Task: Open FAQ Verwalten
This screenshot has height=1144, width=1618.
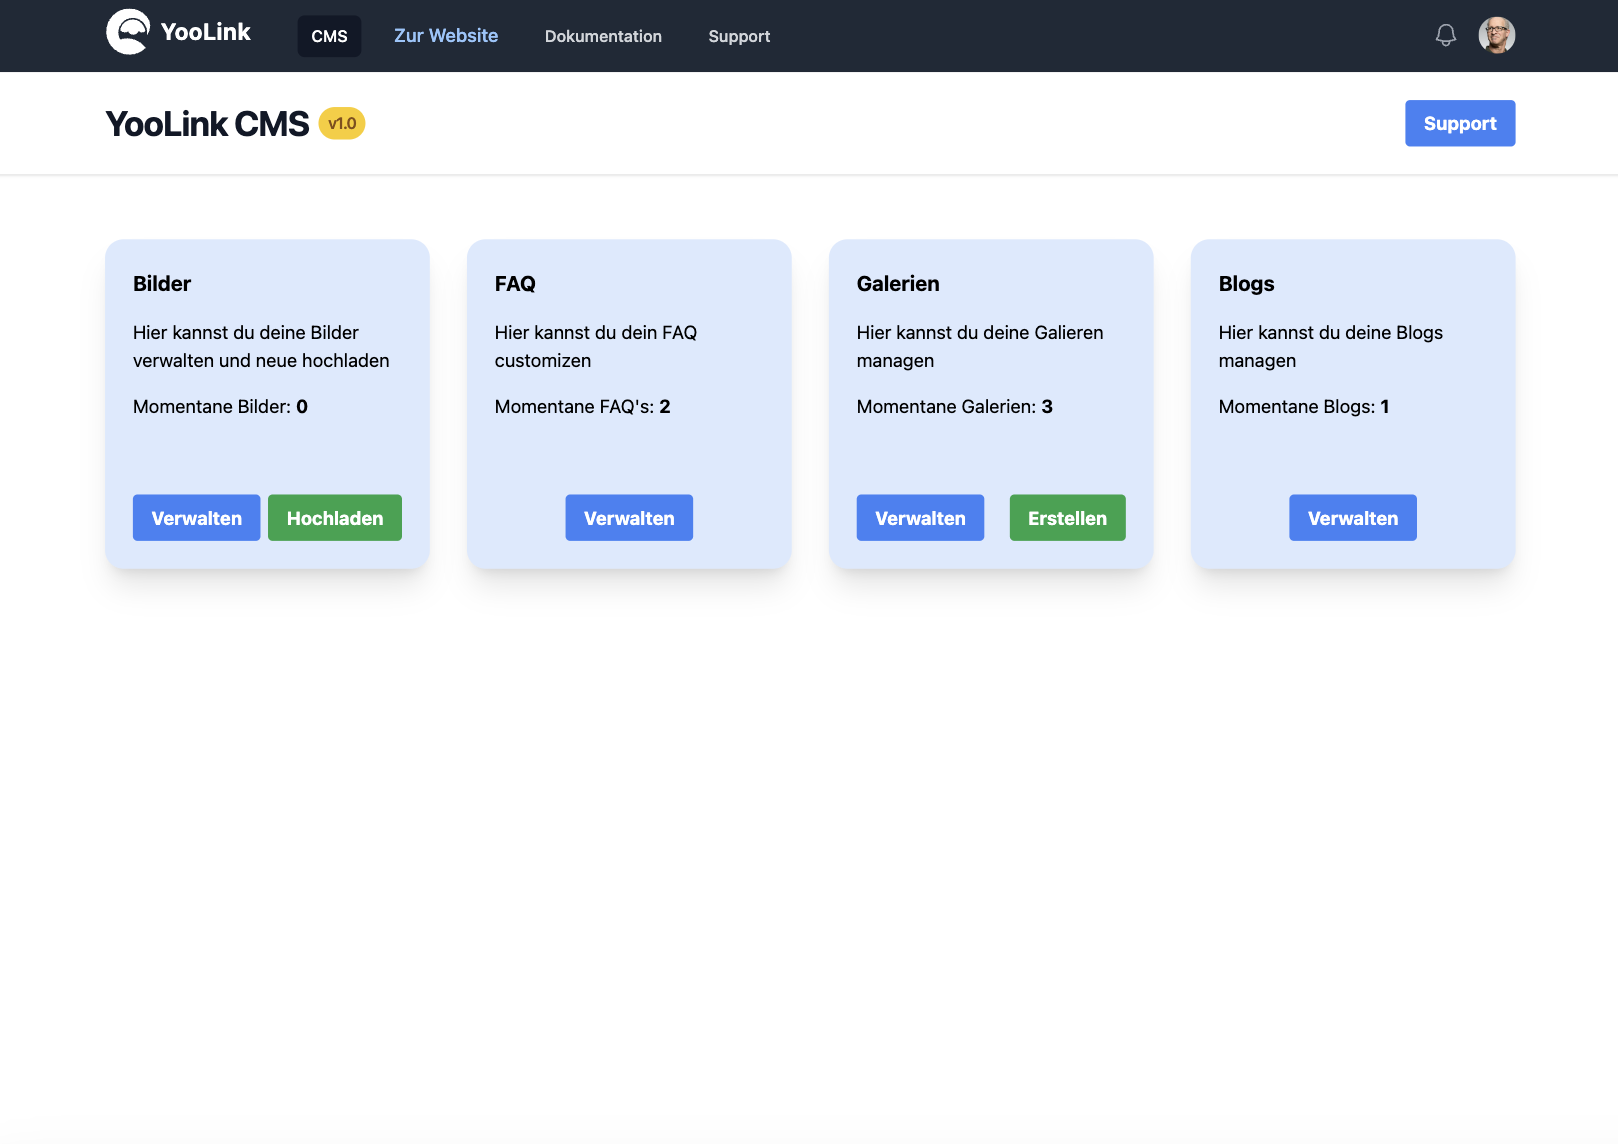Action: pyautogui.click(x=629, y=518)
